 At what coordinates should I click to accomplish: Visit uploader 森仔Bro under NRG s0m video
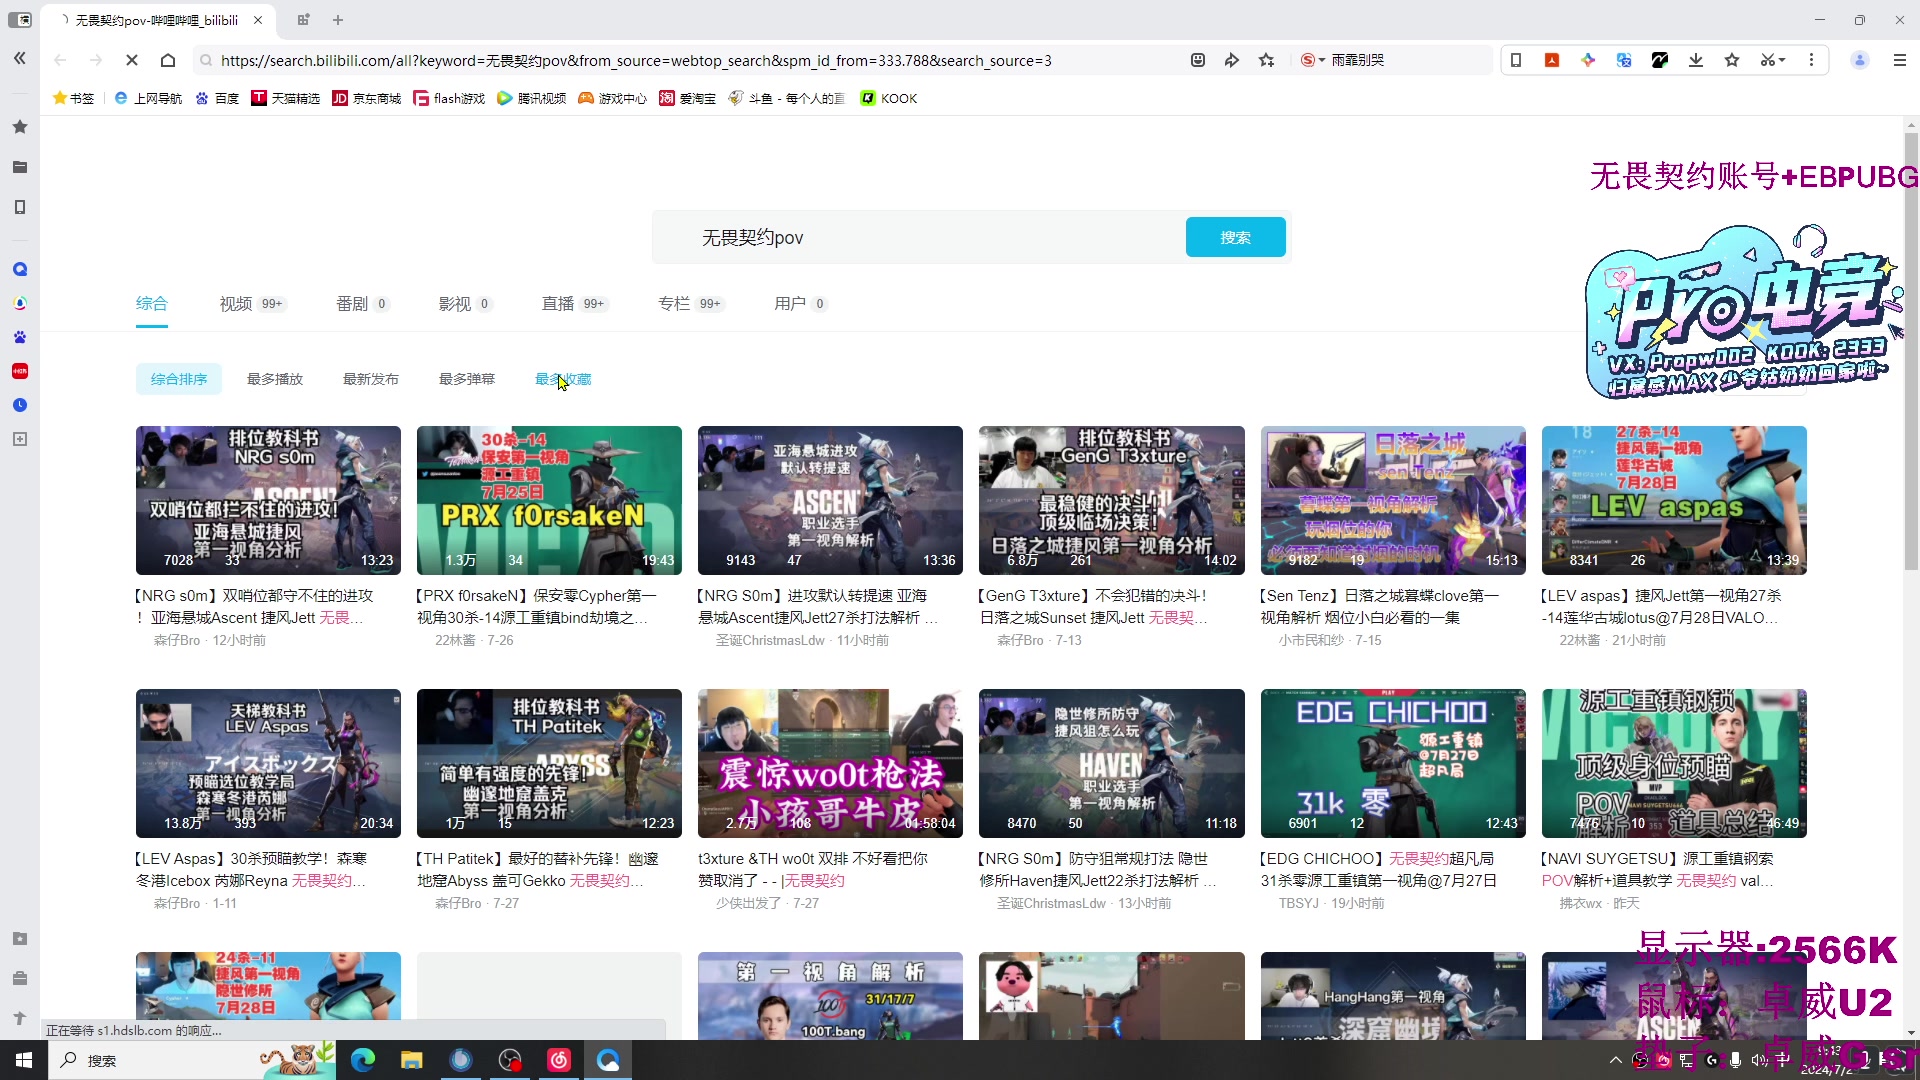click(177, 640)
